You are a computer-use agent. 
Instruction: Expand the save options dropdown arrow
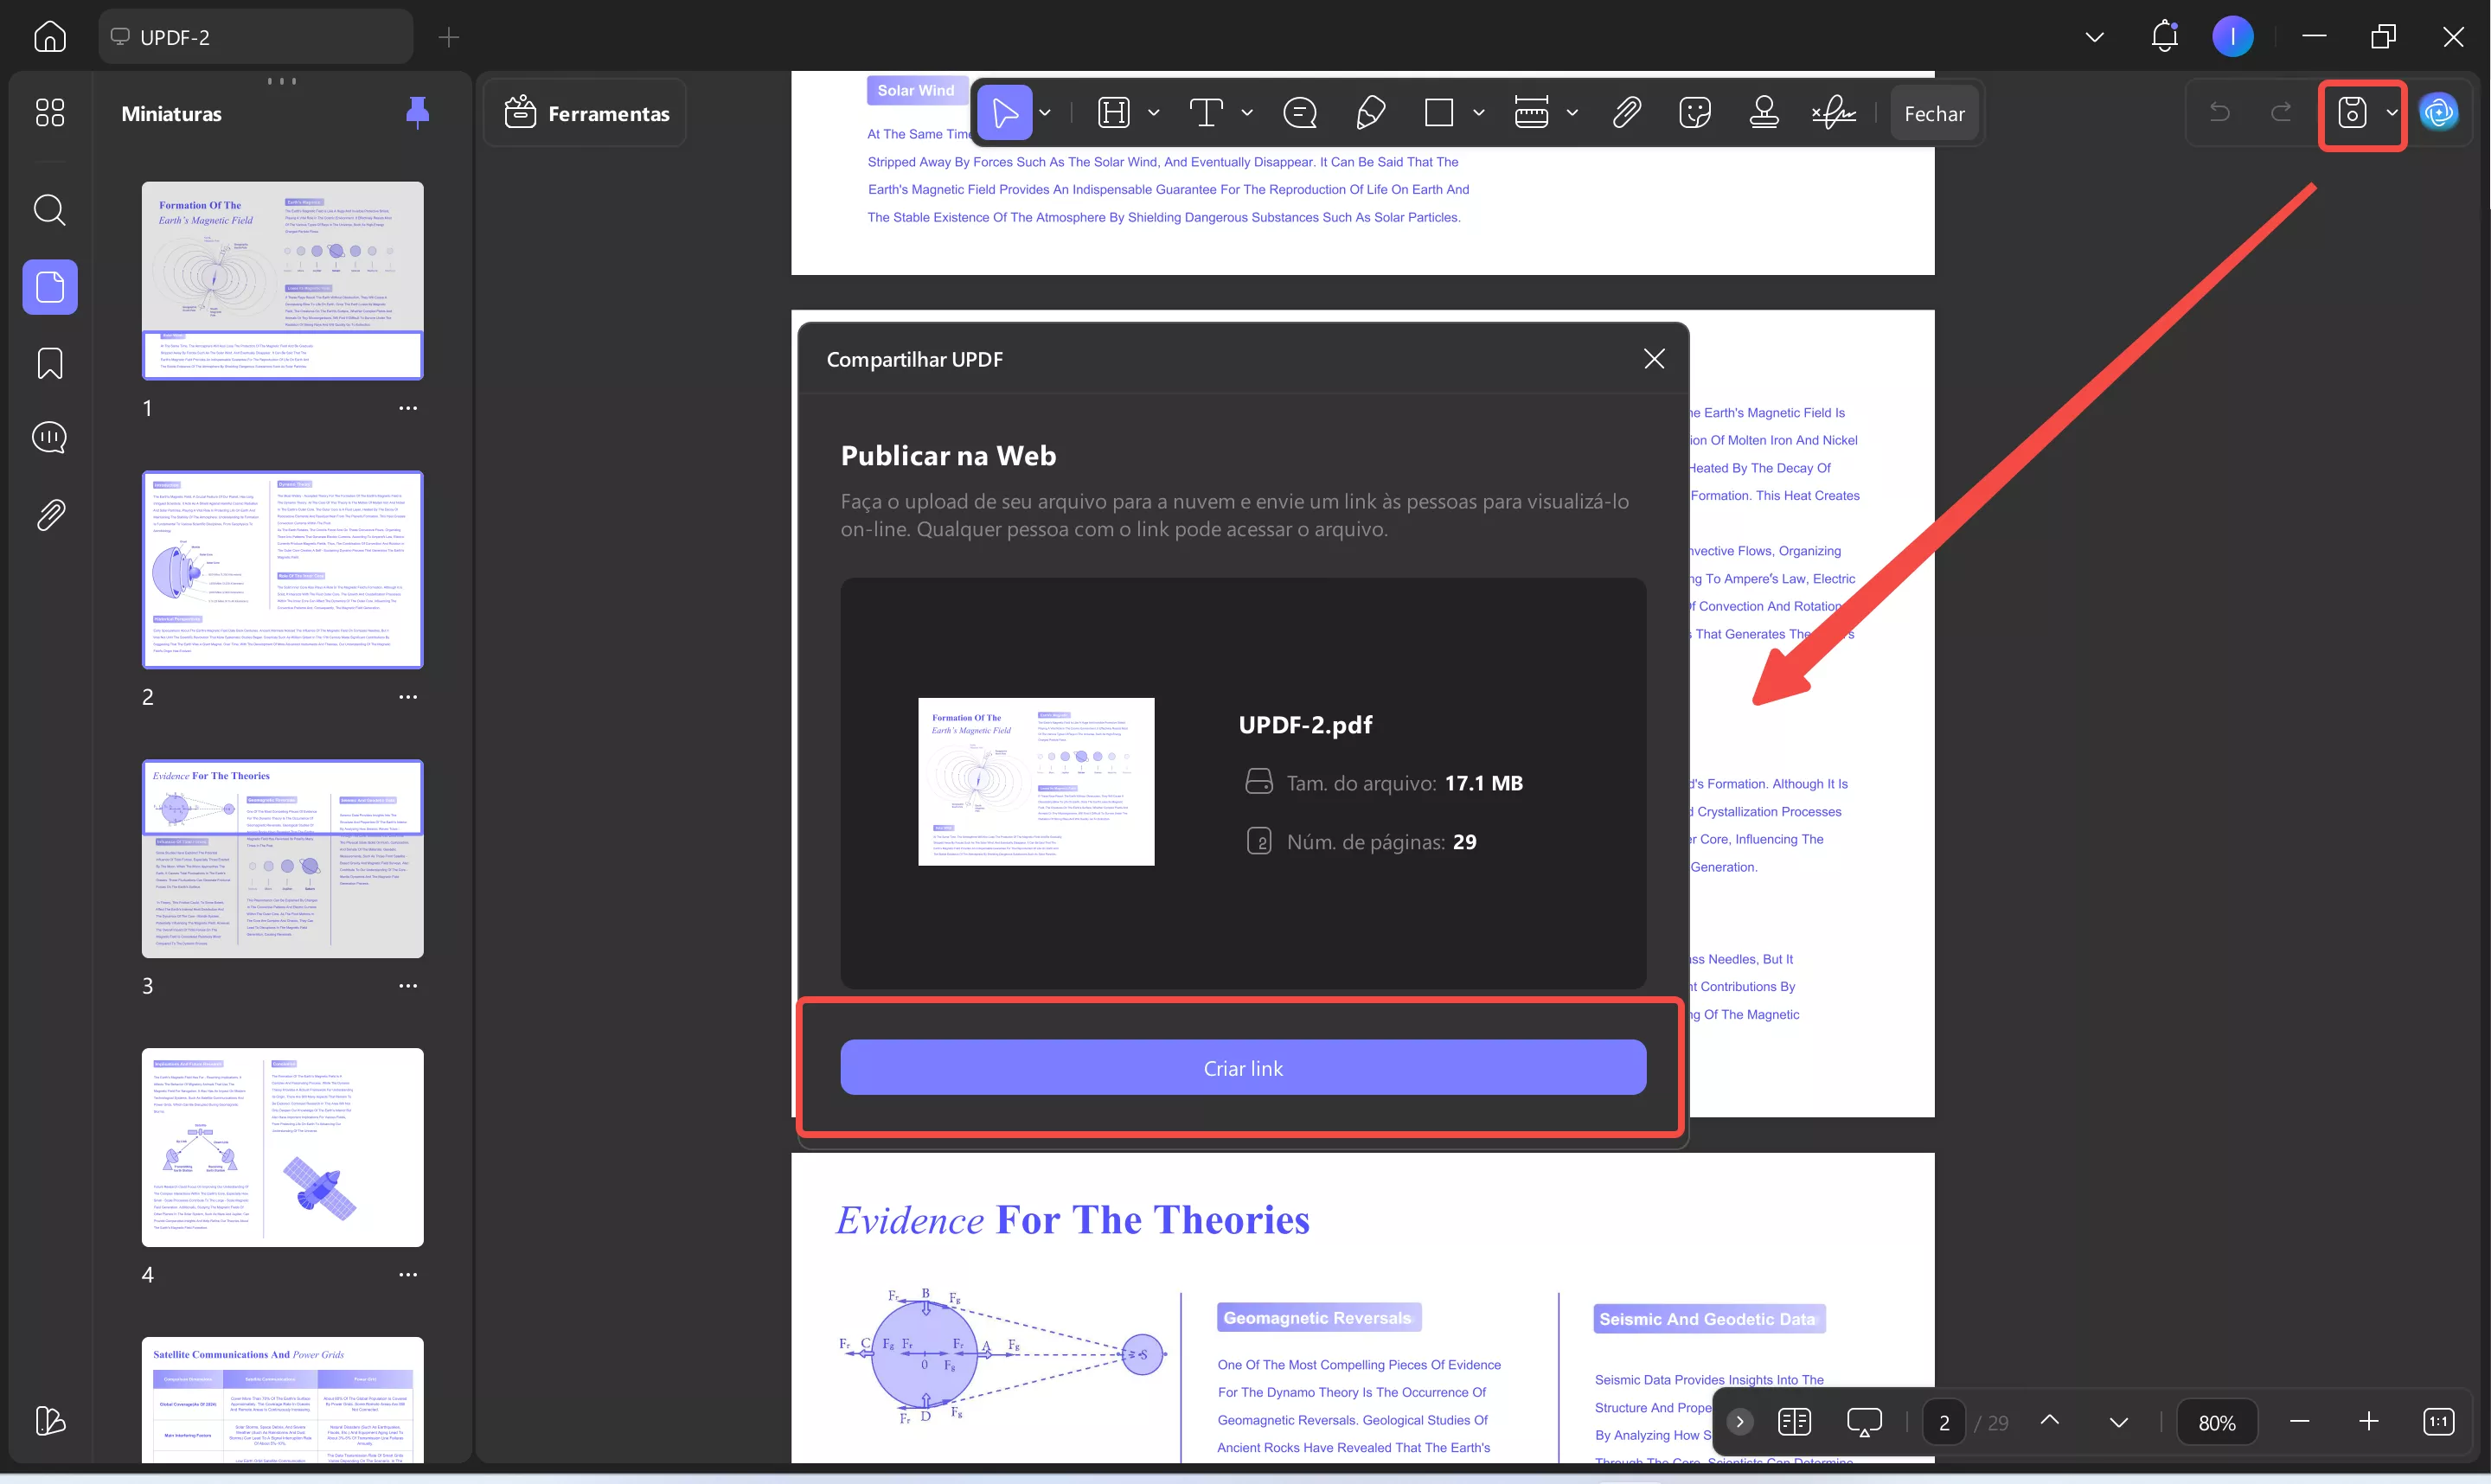click(2392, 113)
